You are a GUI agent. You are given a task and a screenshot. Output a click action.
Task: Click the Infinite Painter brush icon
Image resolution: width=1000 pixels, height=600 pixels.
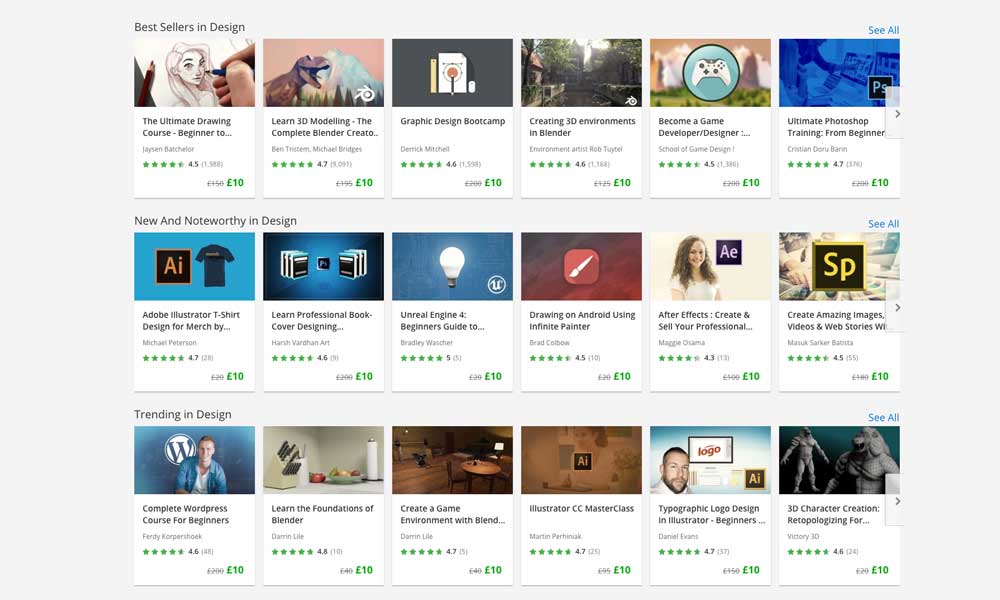tap(581, 267)
